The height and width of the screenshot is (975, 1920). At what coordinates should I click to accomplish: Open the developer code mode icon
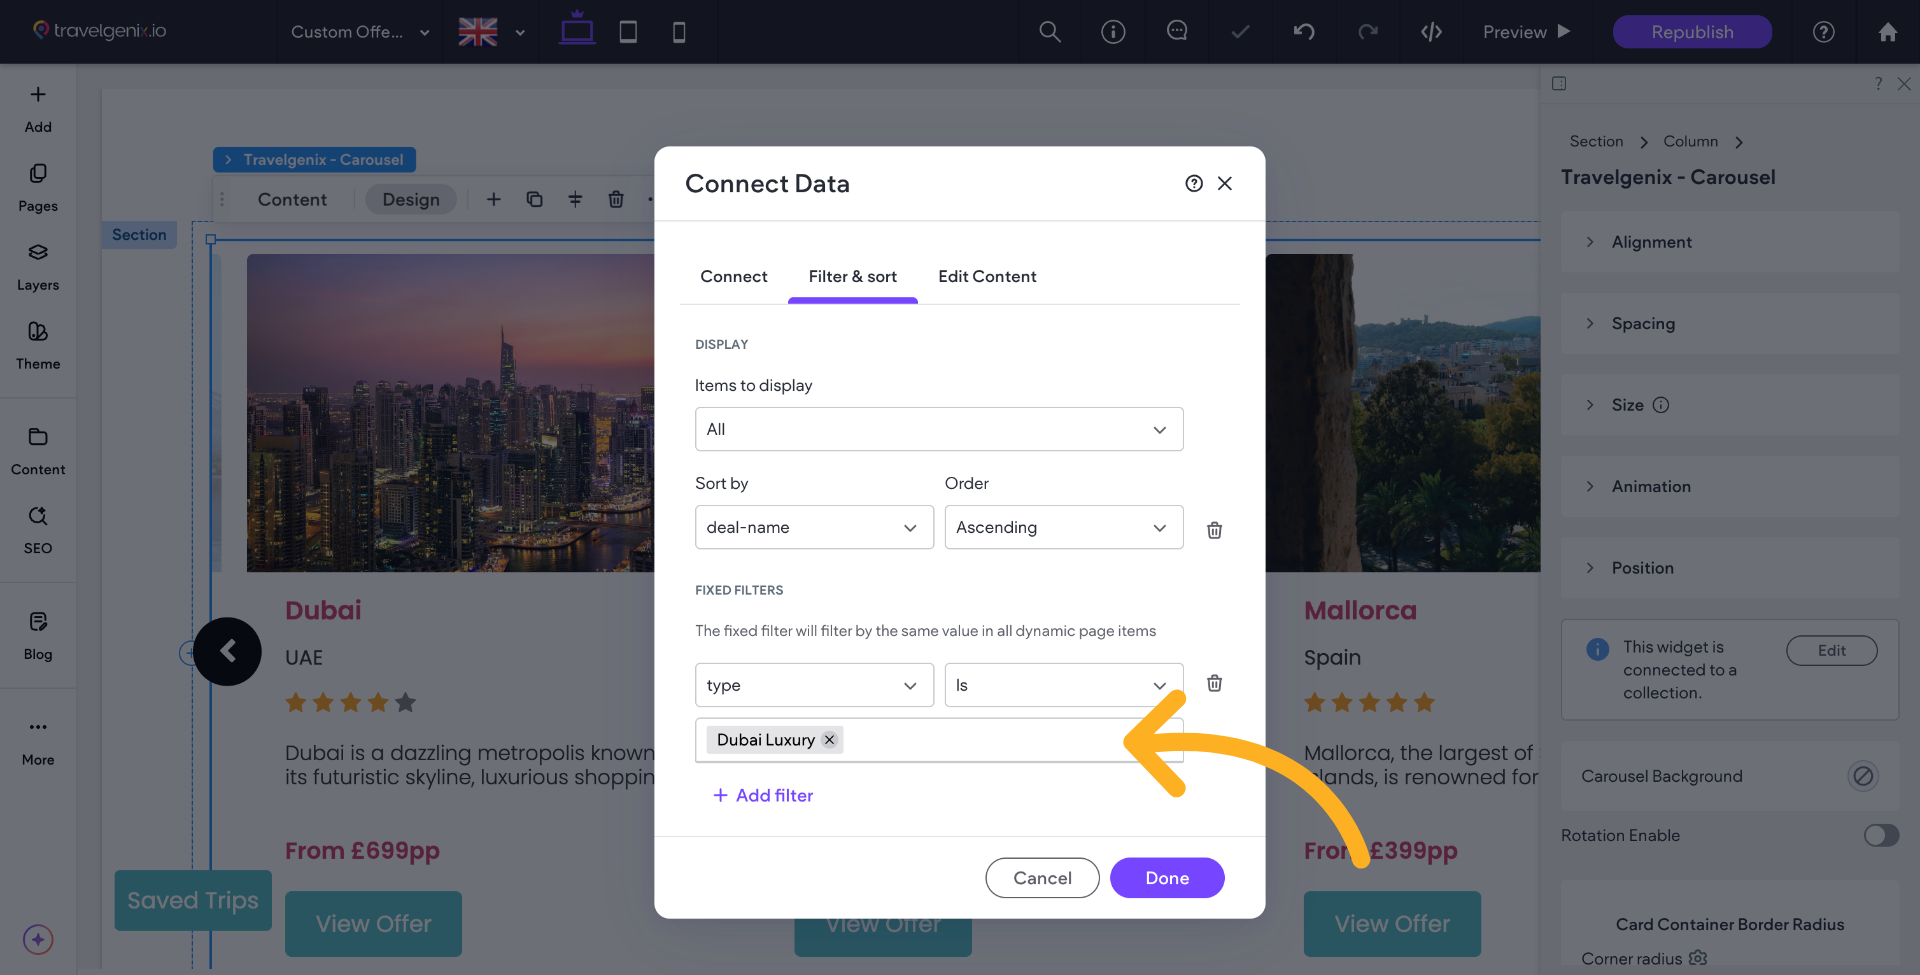(x=1431, y=32)
